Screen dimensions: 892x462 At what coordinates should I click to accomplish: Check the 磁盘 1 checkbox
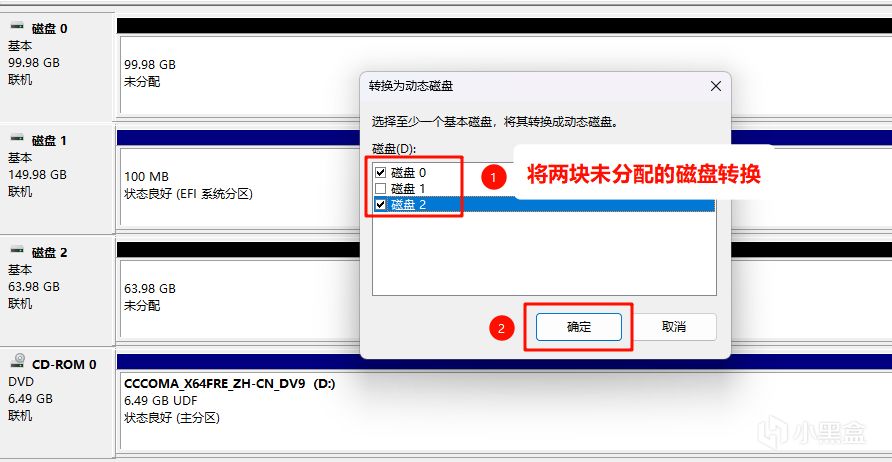click(381, 188)
